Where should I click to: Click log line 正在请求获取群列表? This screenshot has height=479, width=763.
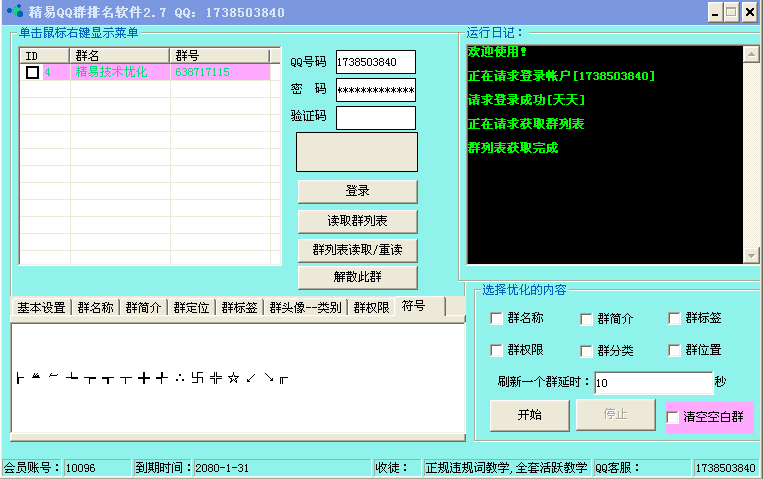click(526, 124)
